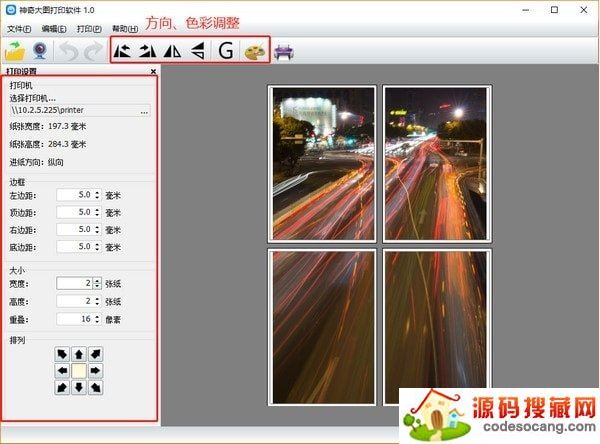
Task: Close the 打印设置 panel
Action: [153, 72]
